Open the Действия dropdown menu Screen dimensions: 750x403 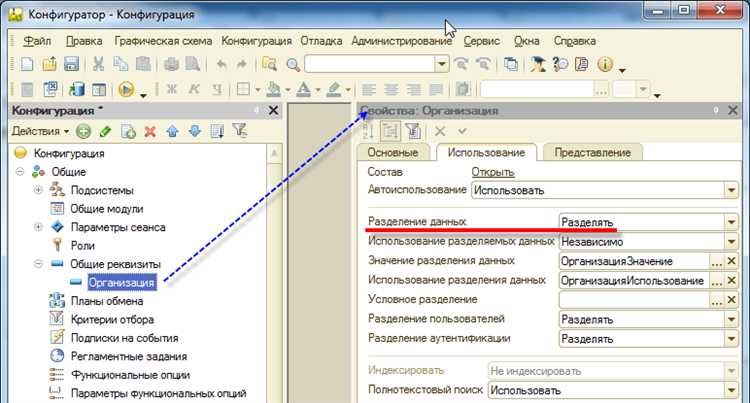pyautogui.click(x=40, y=131)
